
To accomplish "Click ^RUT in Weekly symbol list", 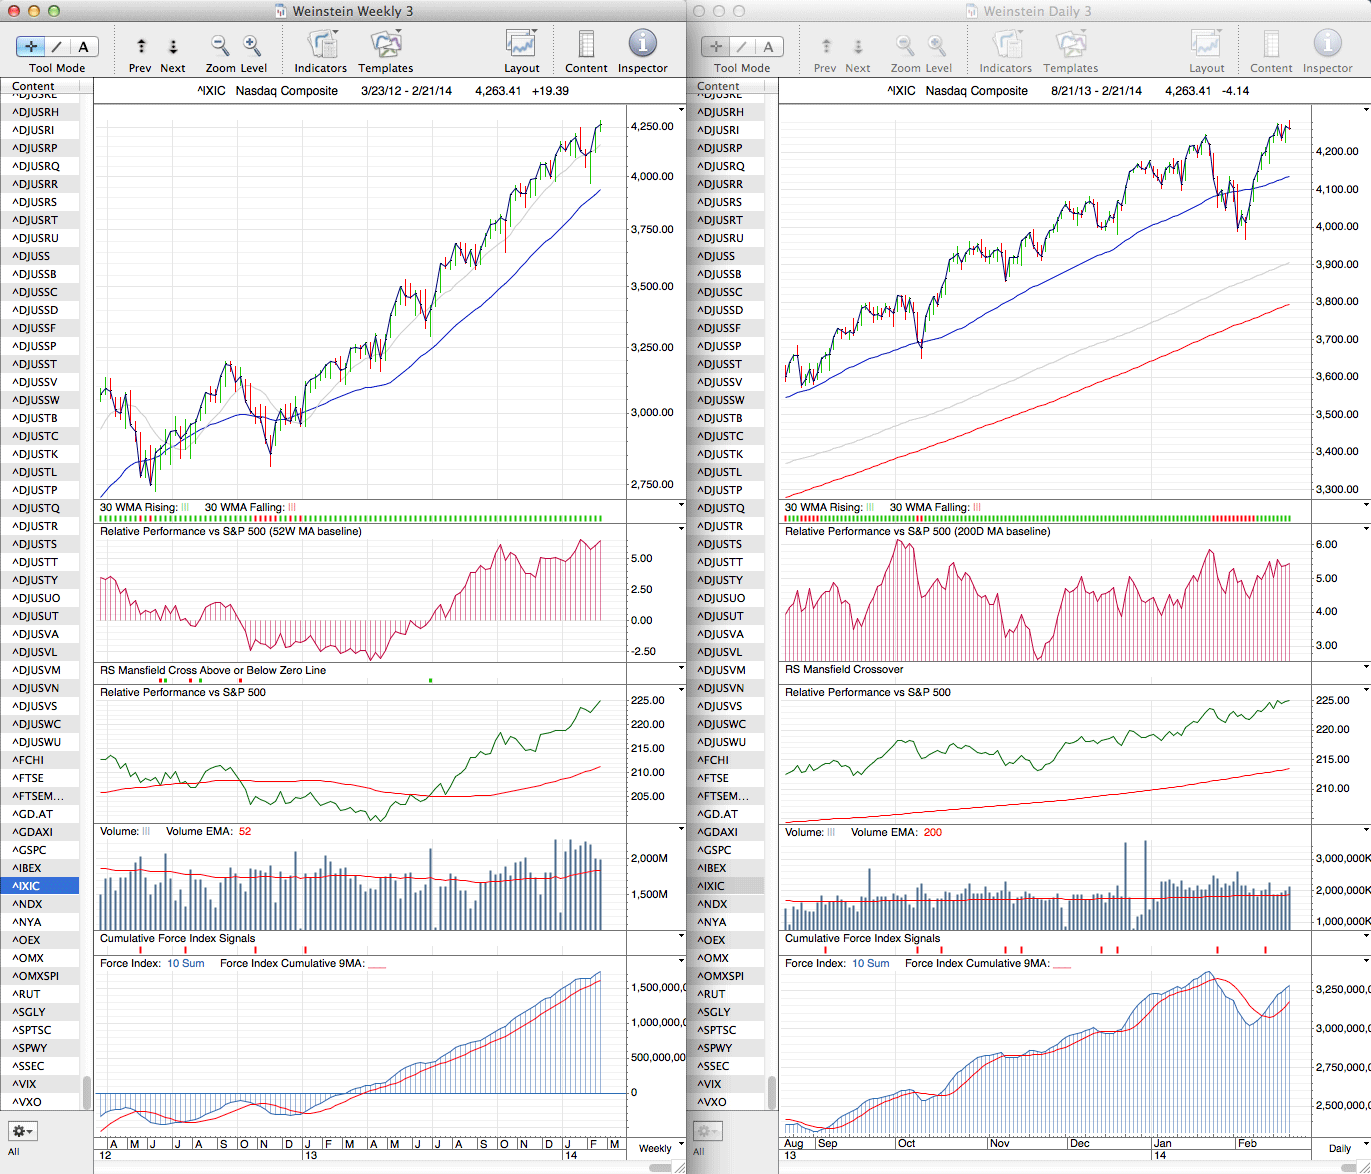I will point(27,994).
